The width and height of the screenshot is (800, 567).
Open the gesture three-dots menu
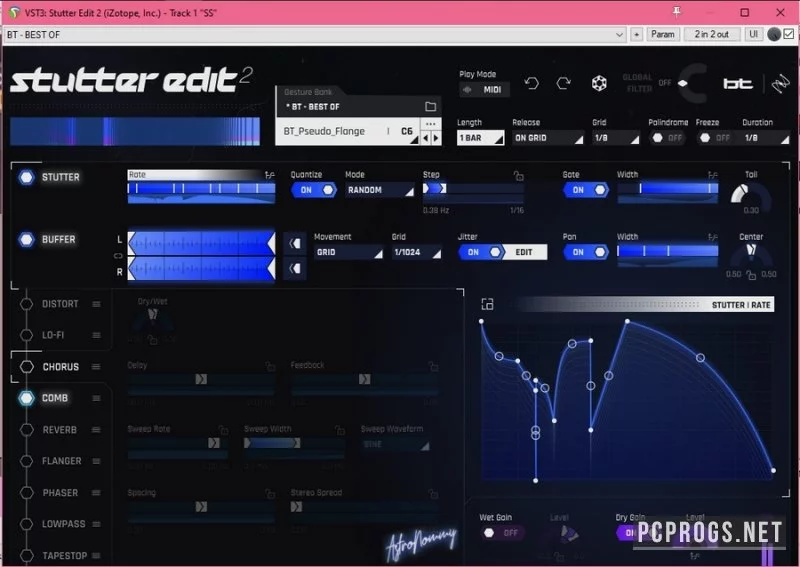click(x=431, y=124)
